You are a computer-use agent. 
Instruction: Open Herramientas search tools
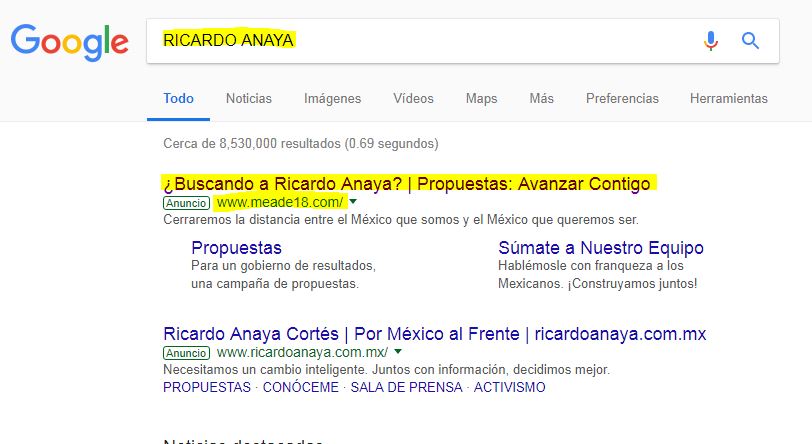coord(728,98)
